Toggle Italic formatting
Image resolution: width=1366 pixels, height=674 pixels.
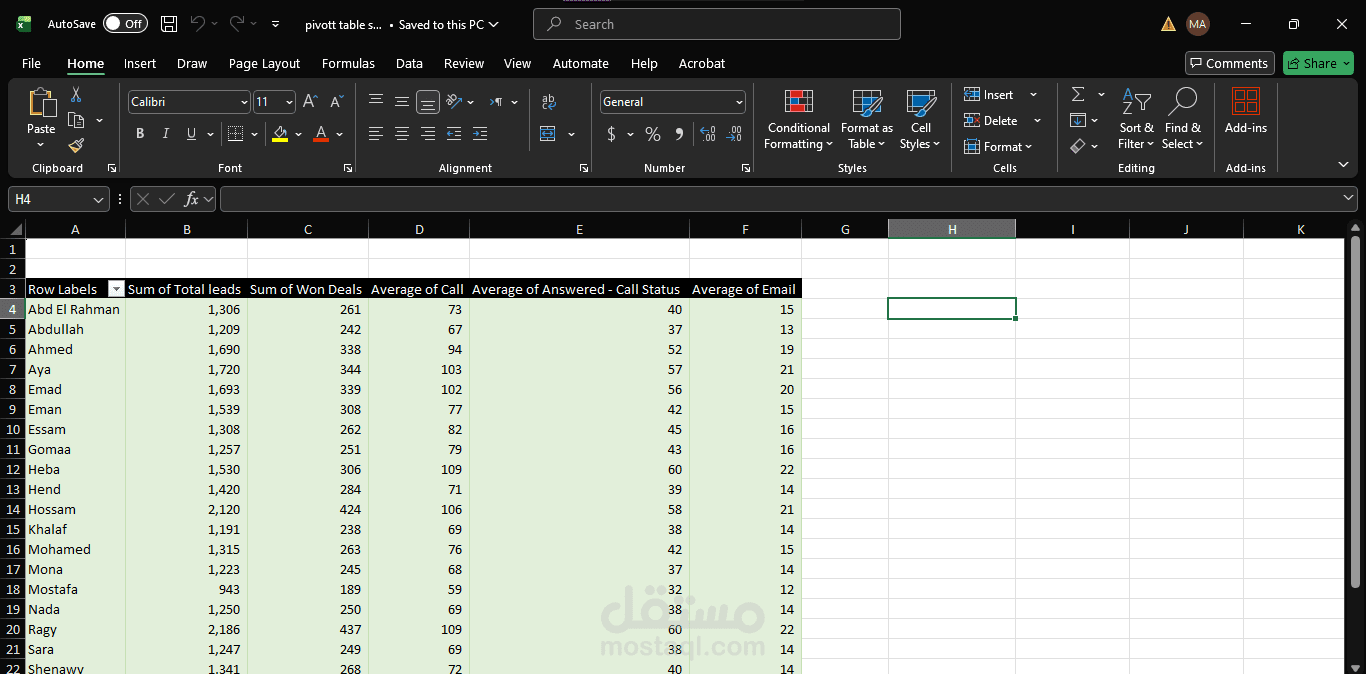tap(166, 134)
